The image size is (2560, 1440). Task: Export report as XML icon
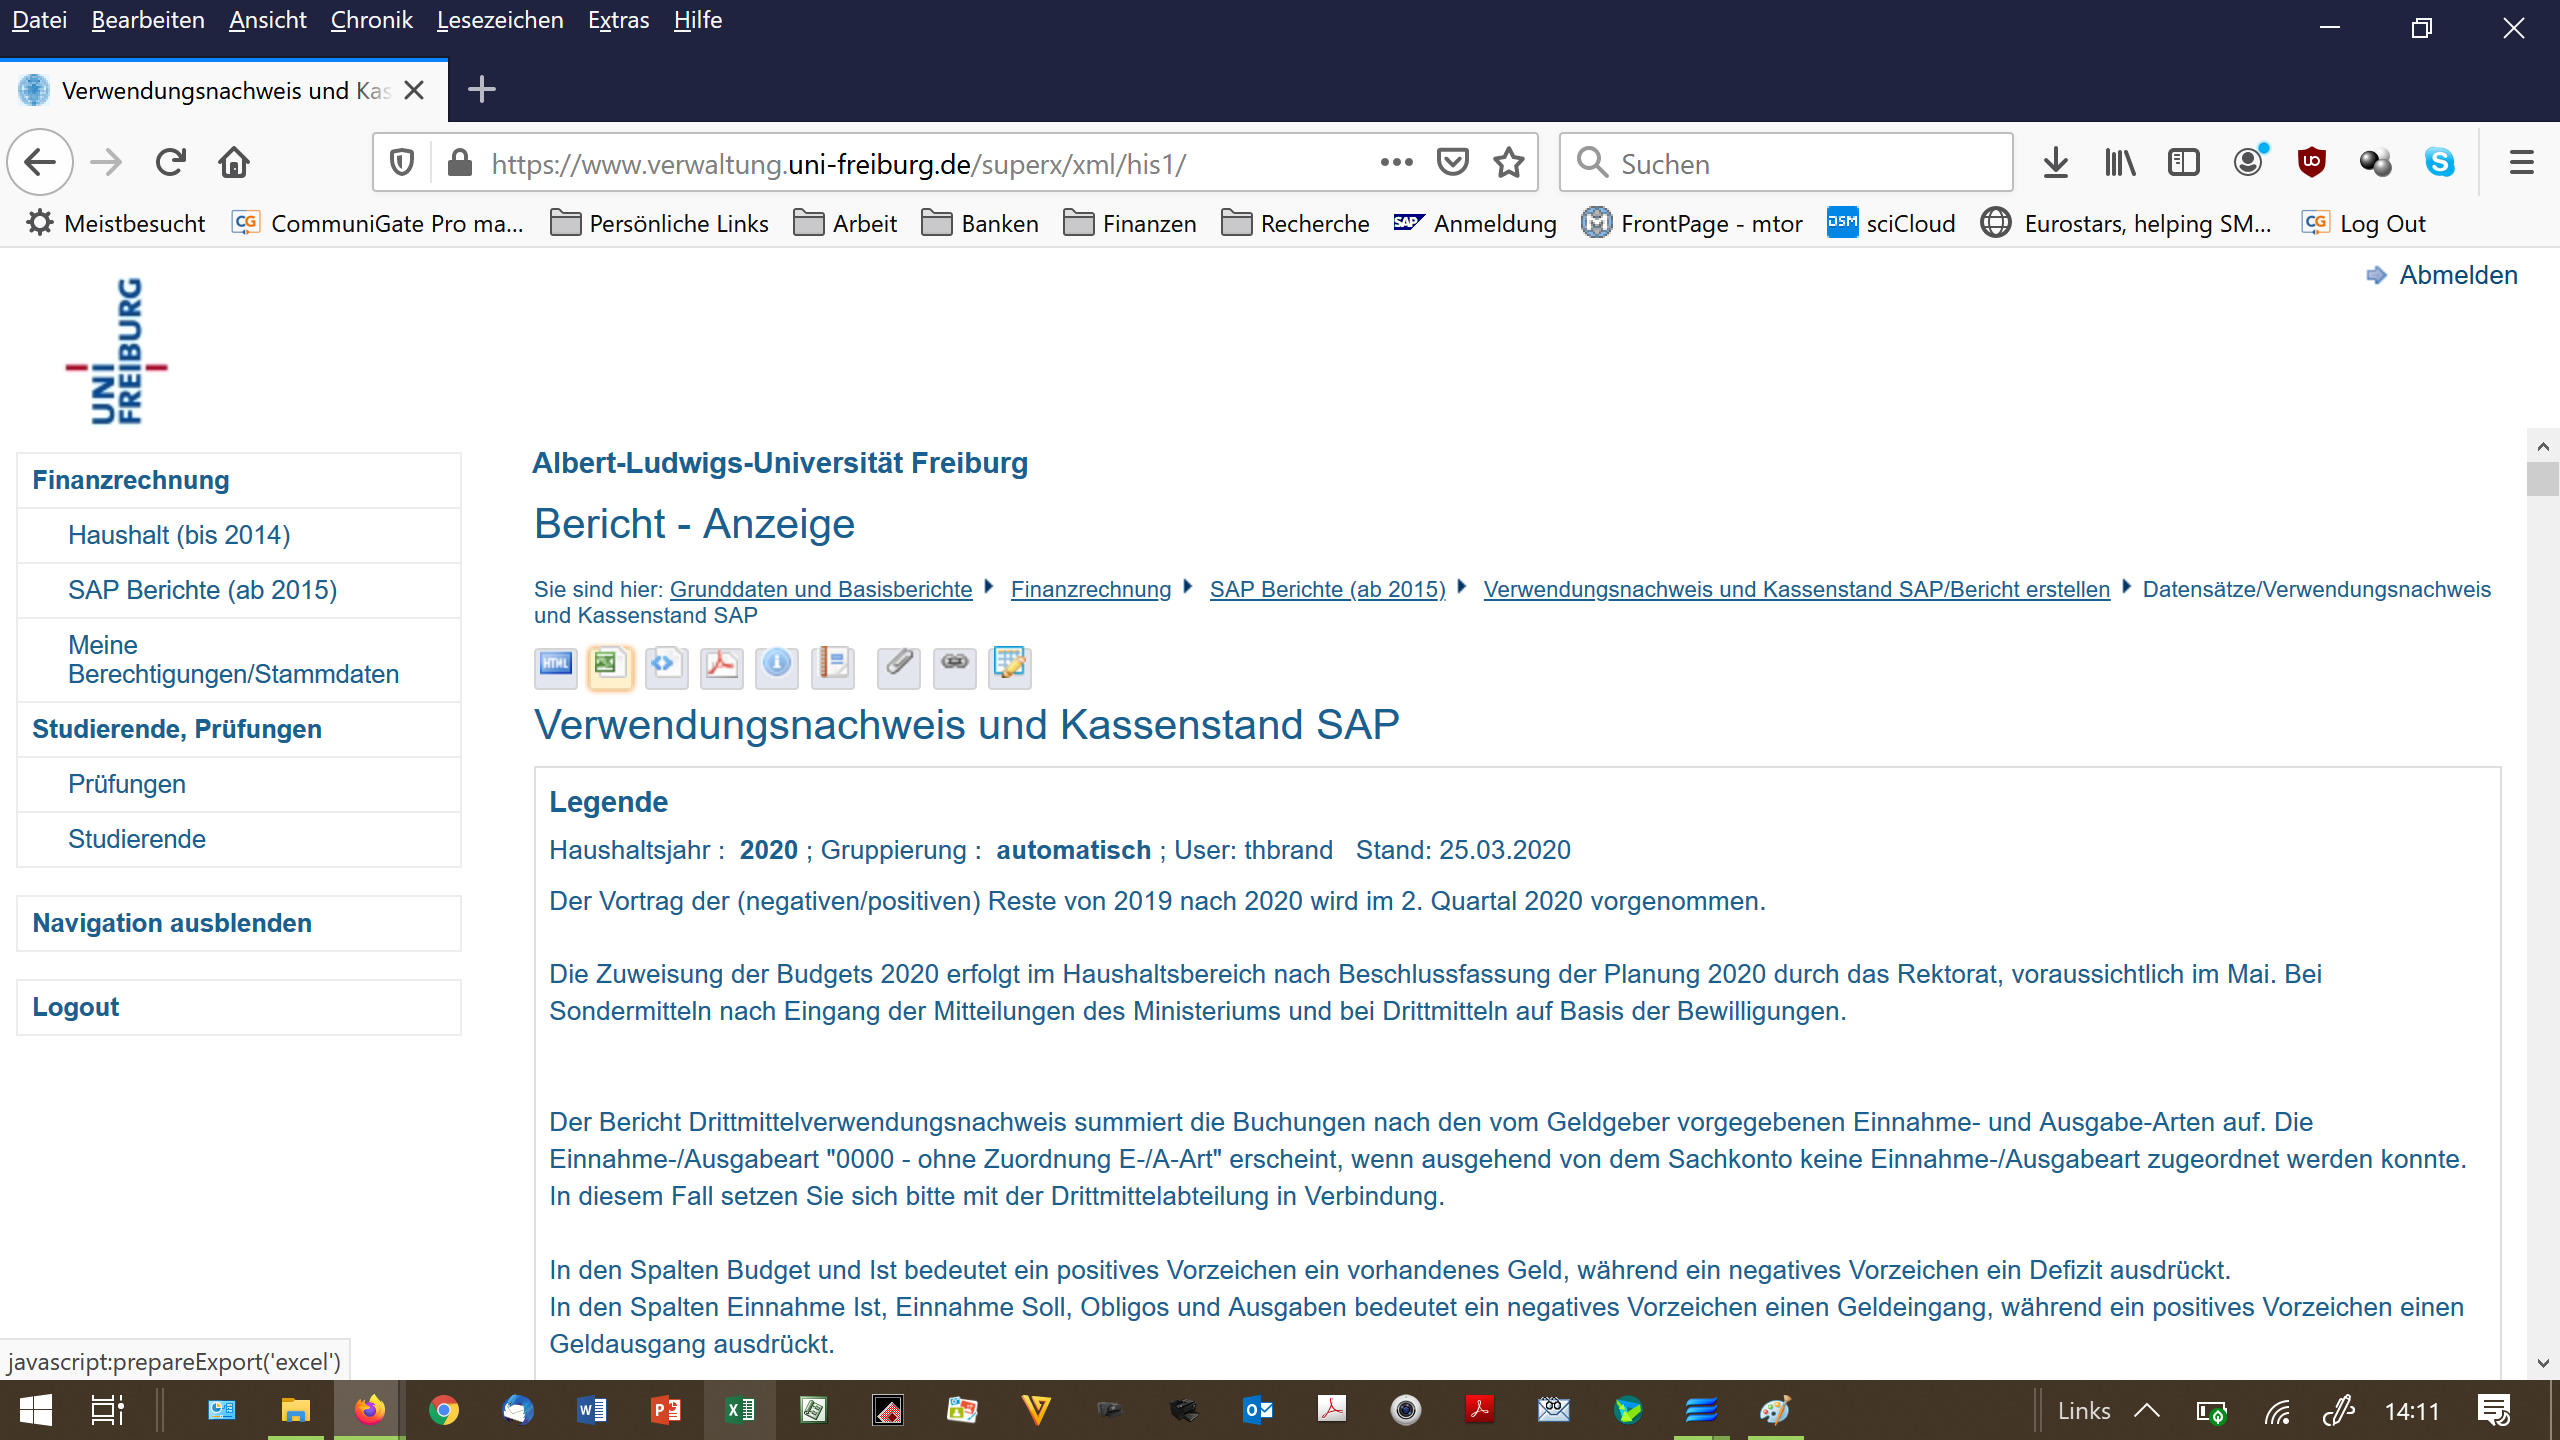point(666,666)
